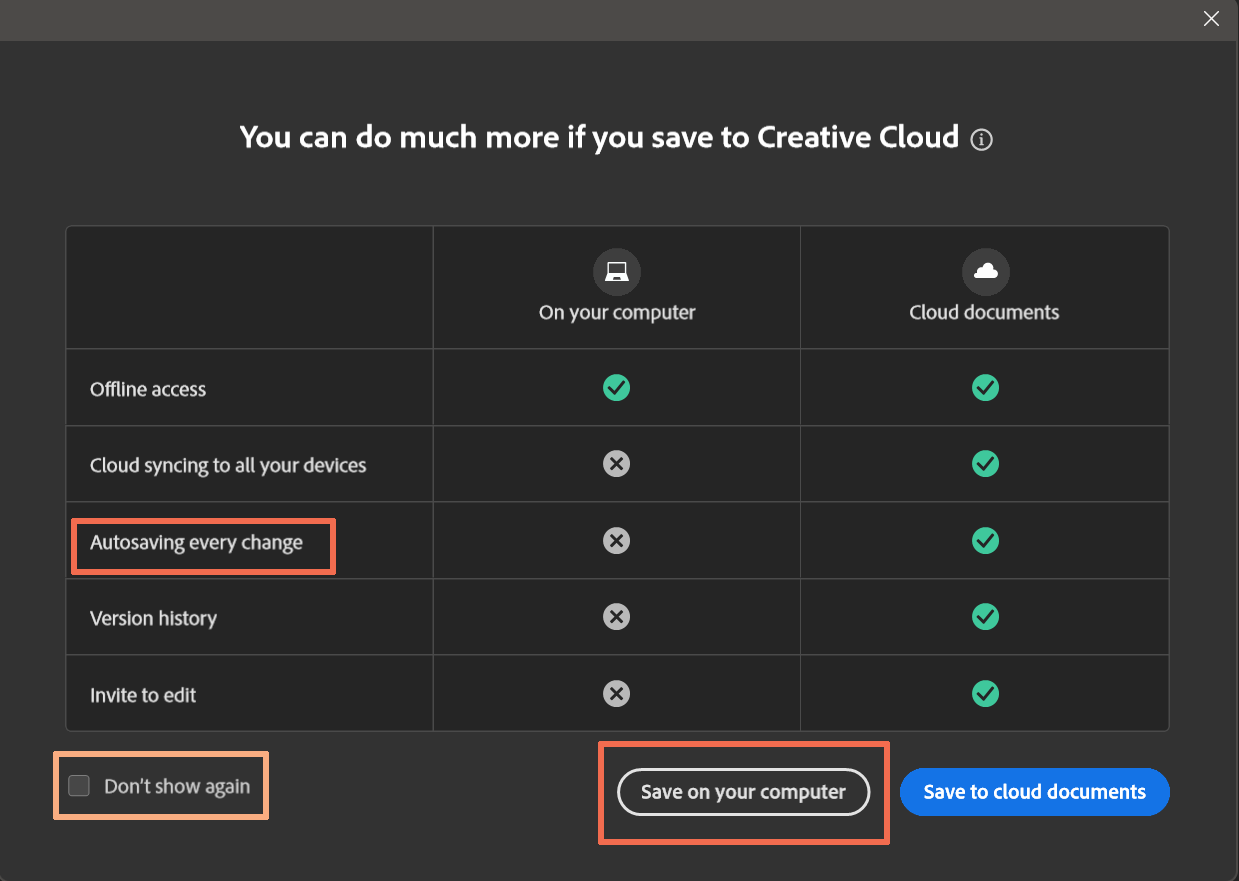Image resolution: width=1239 pixels, height=881 pixels.
Task: Close the save dialog with the X
Action: click(1211, 19)
